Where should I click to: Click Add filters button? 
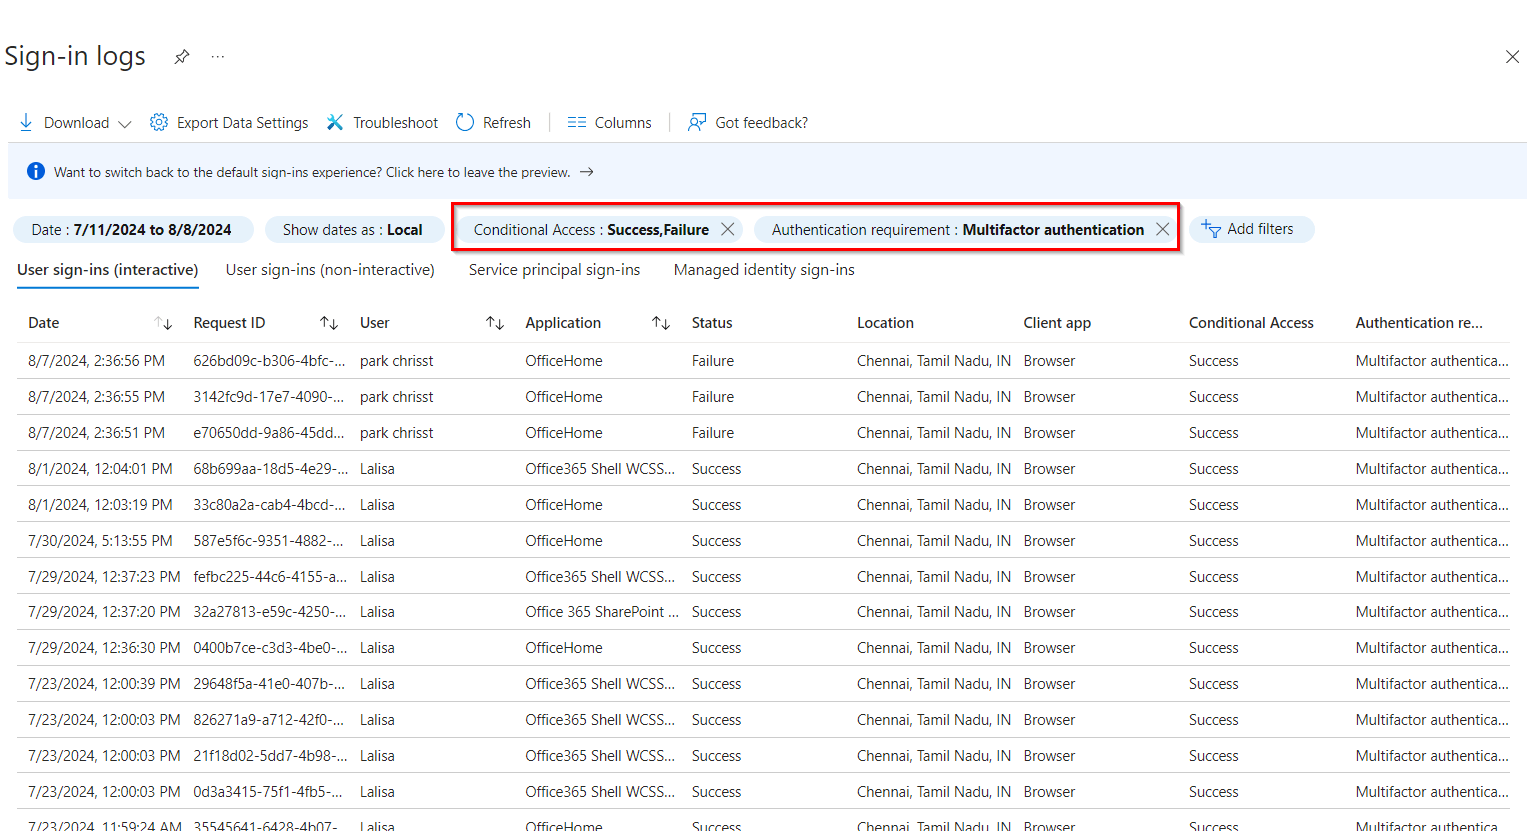point(1250,229)
